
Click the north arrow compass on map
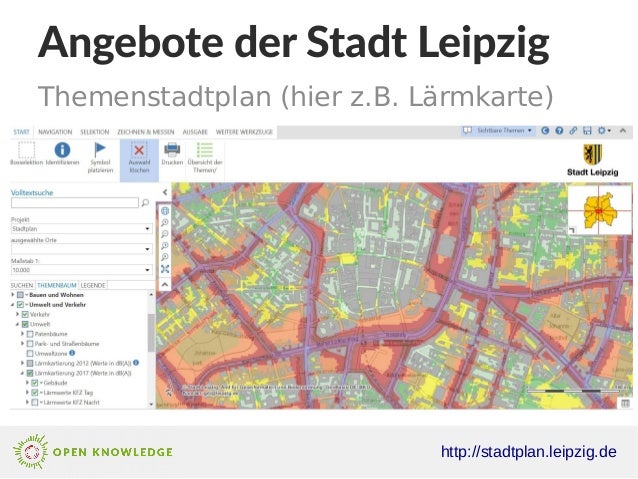click(169, 392)
